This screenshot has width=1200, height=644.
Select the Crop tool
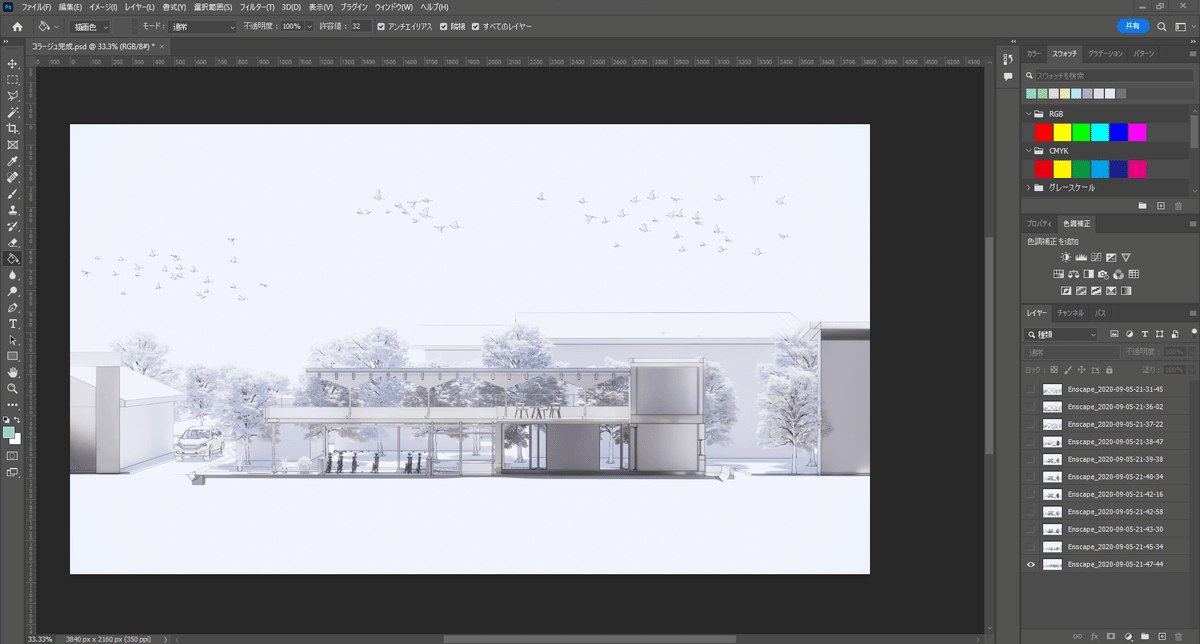coord(13,129)
